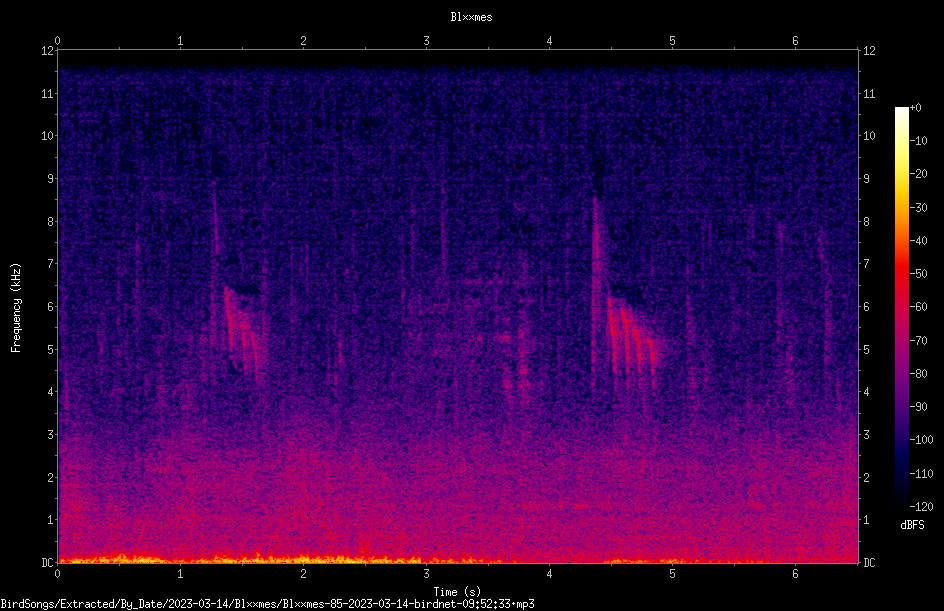The width and height of the screenshot is (944, 611).
Task: Click the 1 second mark on the top axis
Action: click(180, 40)
